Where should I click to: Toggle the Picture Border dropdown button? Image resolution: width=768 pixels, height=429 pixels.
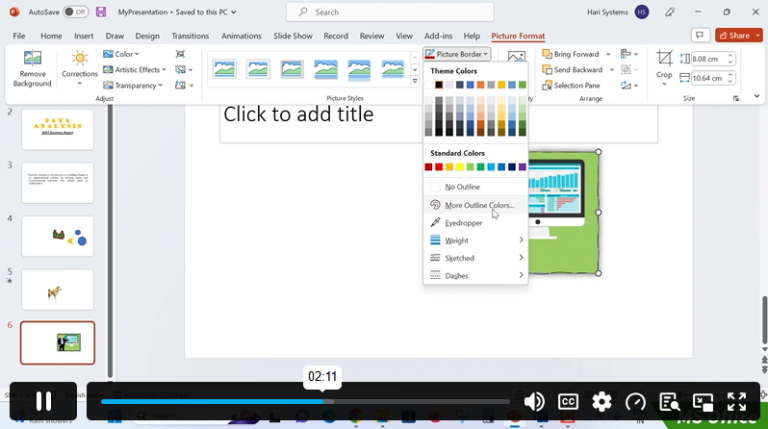[x=456, y=54]
